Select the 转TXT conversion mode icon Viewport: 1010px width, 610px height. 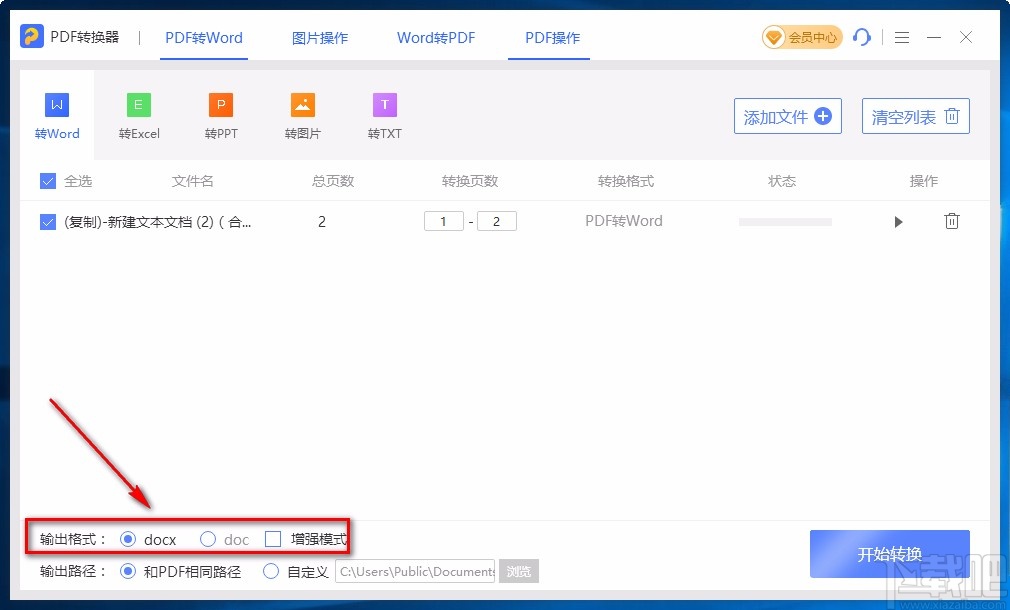(x=384, y=103)
